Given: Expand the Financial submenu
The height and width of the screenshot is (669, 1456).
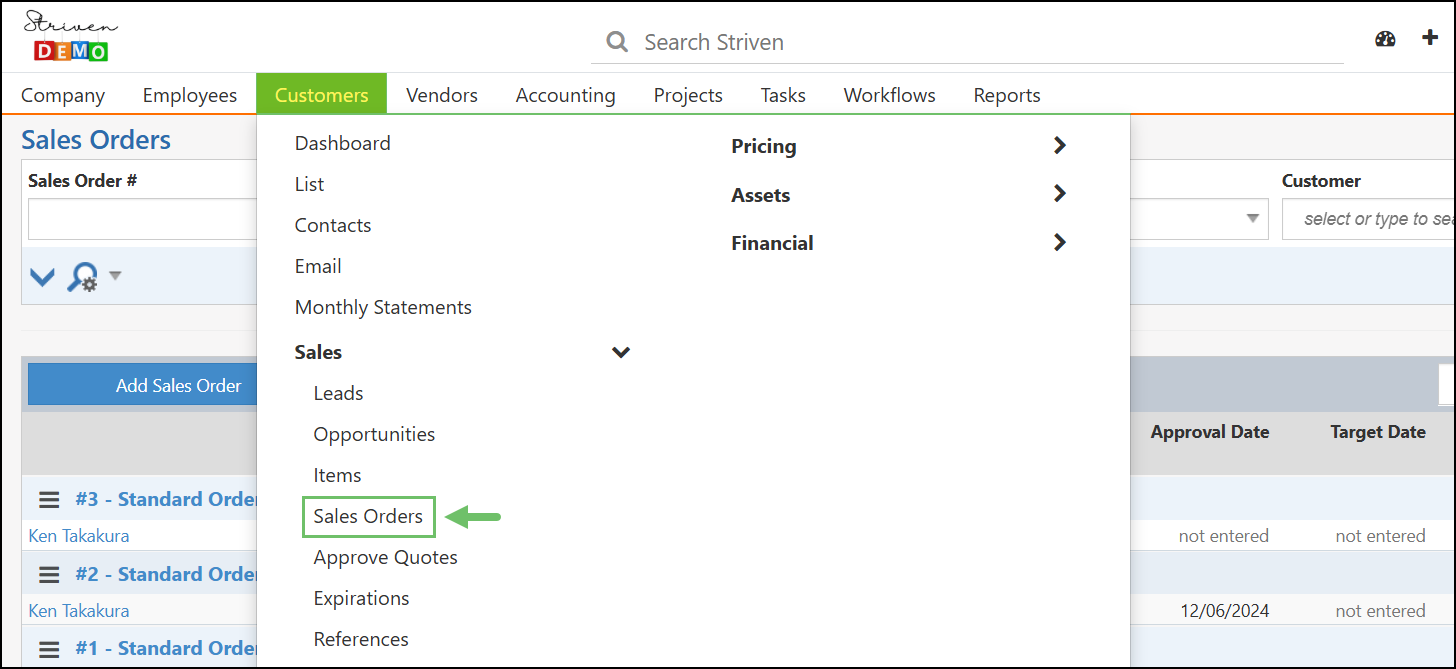Looking at the screenshot, I should pyautogui.click(x=1060, y=242).
